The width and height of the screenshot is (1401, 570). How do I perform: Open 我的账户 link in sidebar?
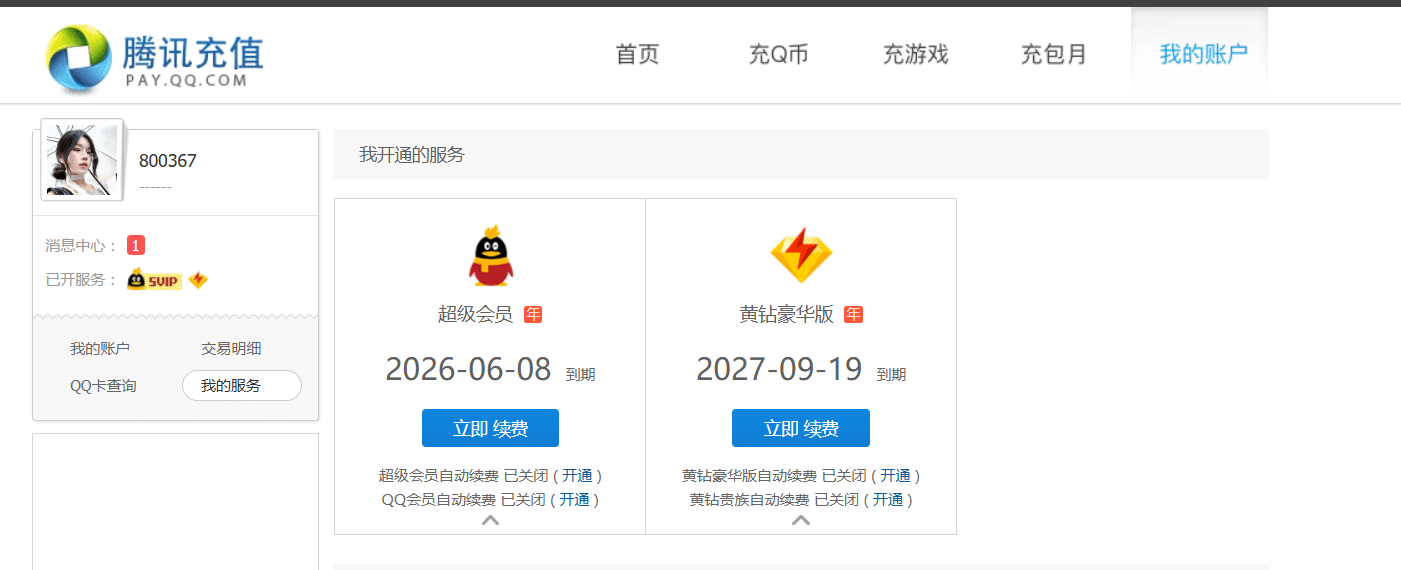(x=100, y=348)
